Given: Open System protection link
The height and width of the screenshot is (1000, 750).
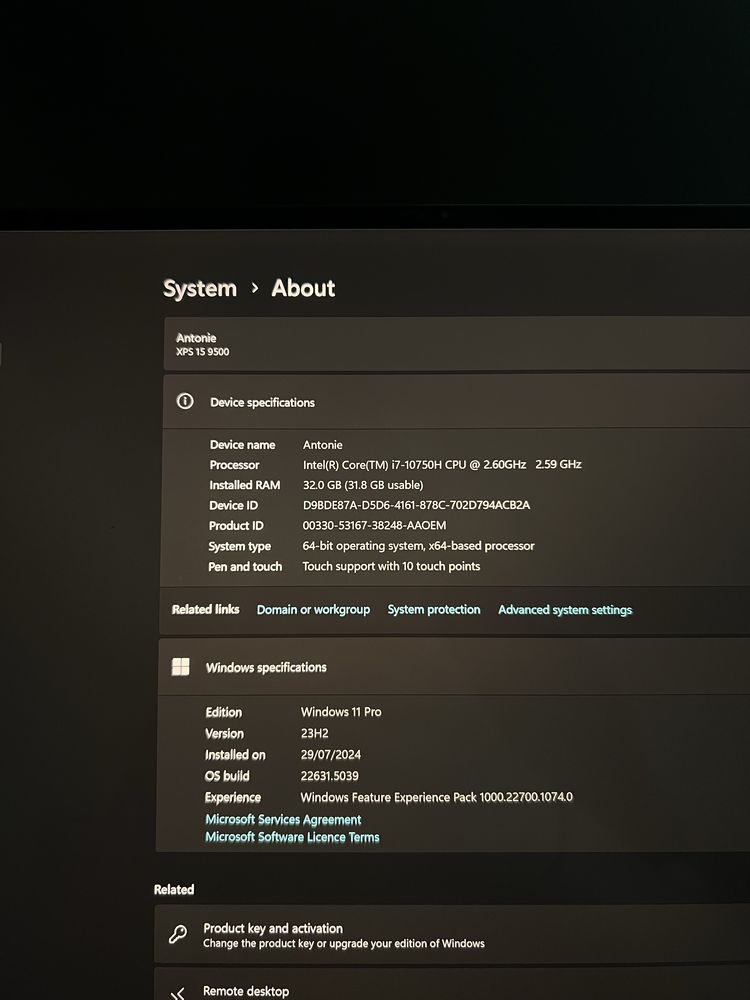Looking at the screenshot, I should click(x=434, y=610).
